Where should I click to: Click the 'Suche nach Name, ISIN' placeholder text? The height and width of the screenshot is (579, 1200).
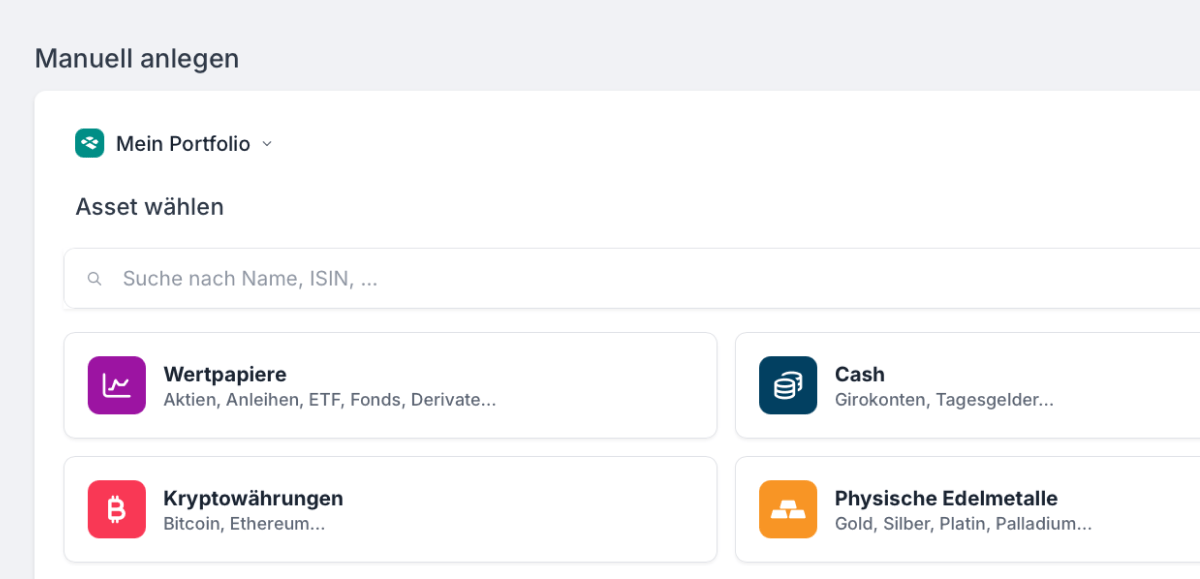click(250, 279)
